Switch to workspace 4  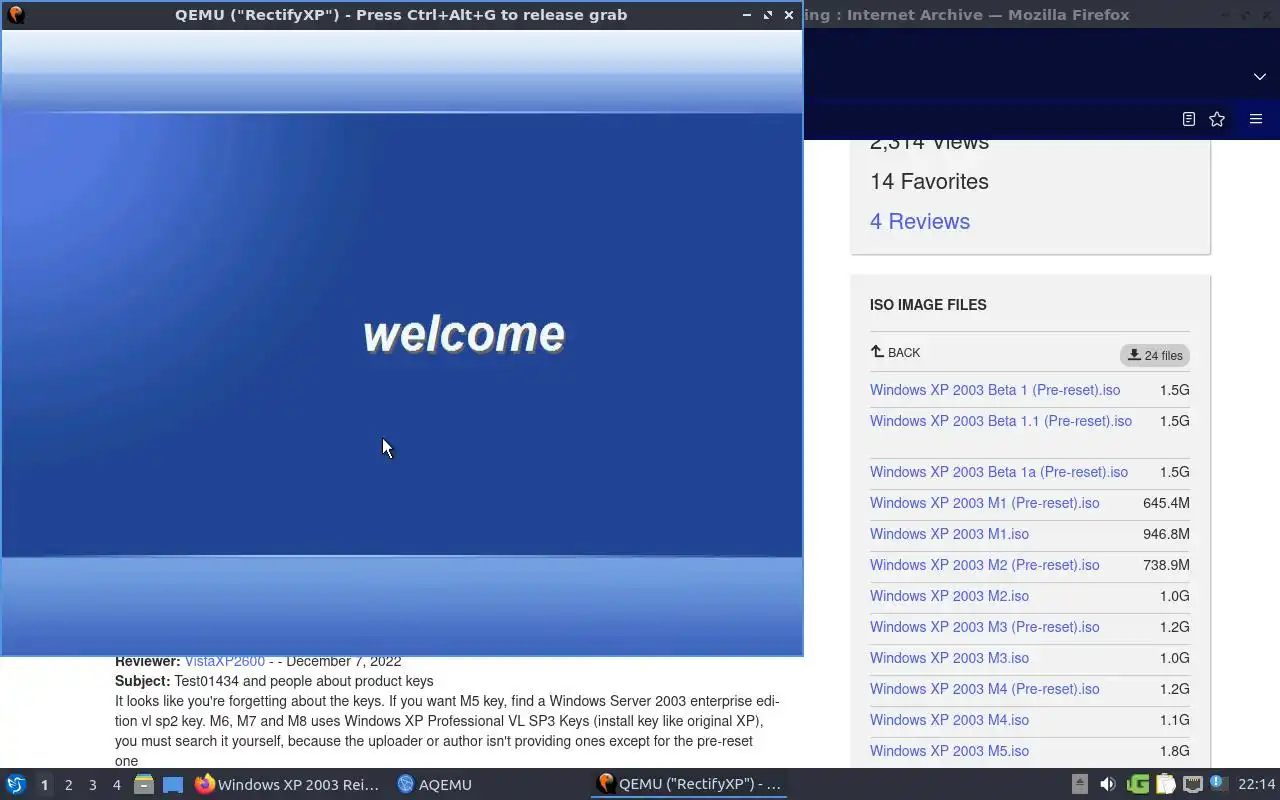[x=116, y=785]
